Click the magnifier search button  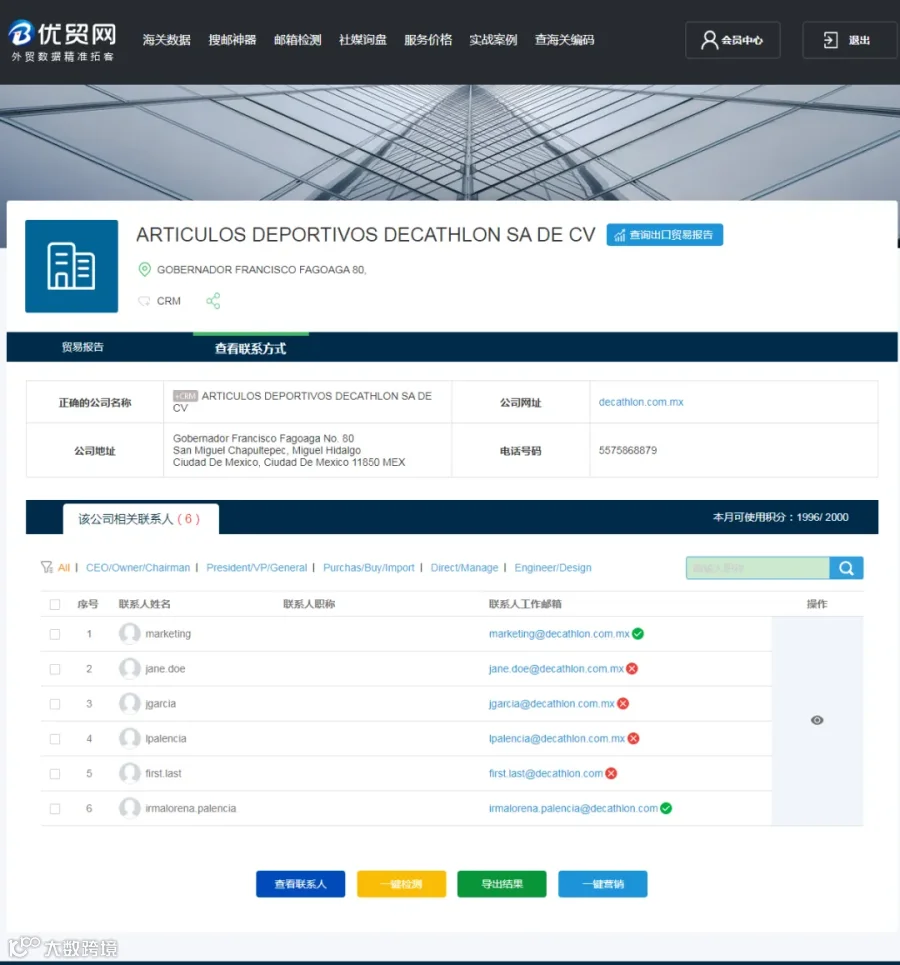click(x=846, y=568)
